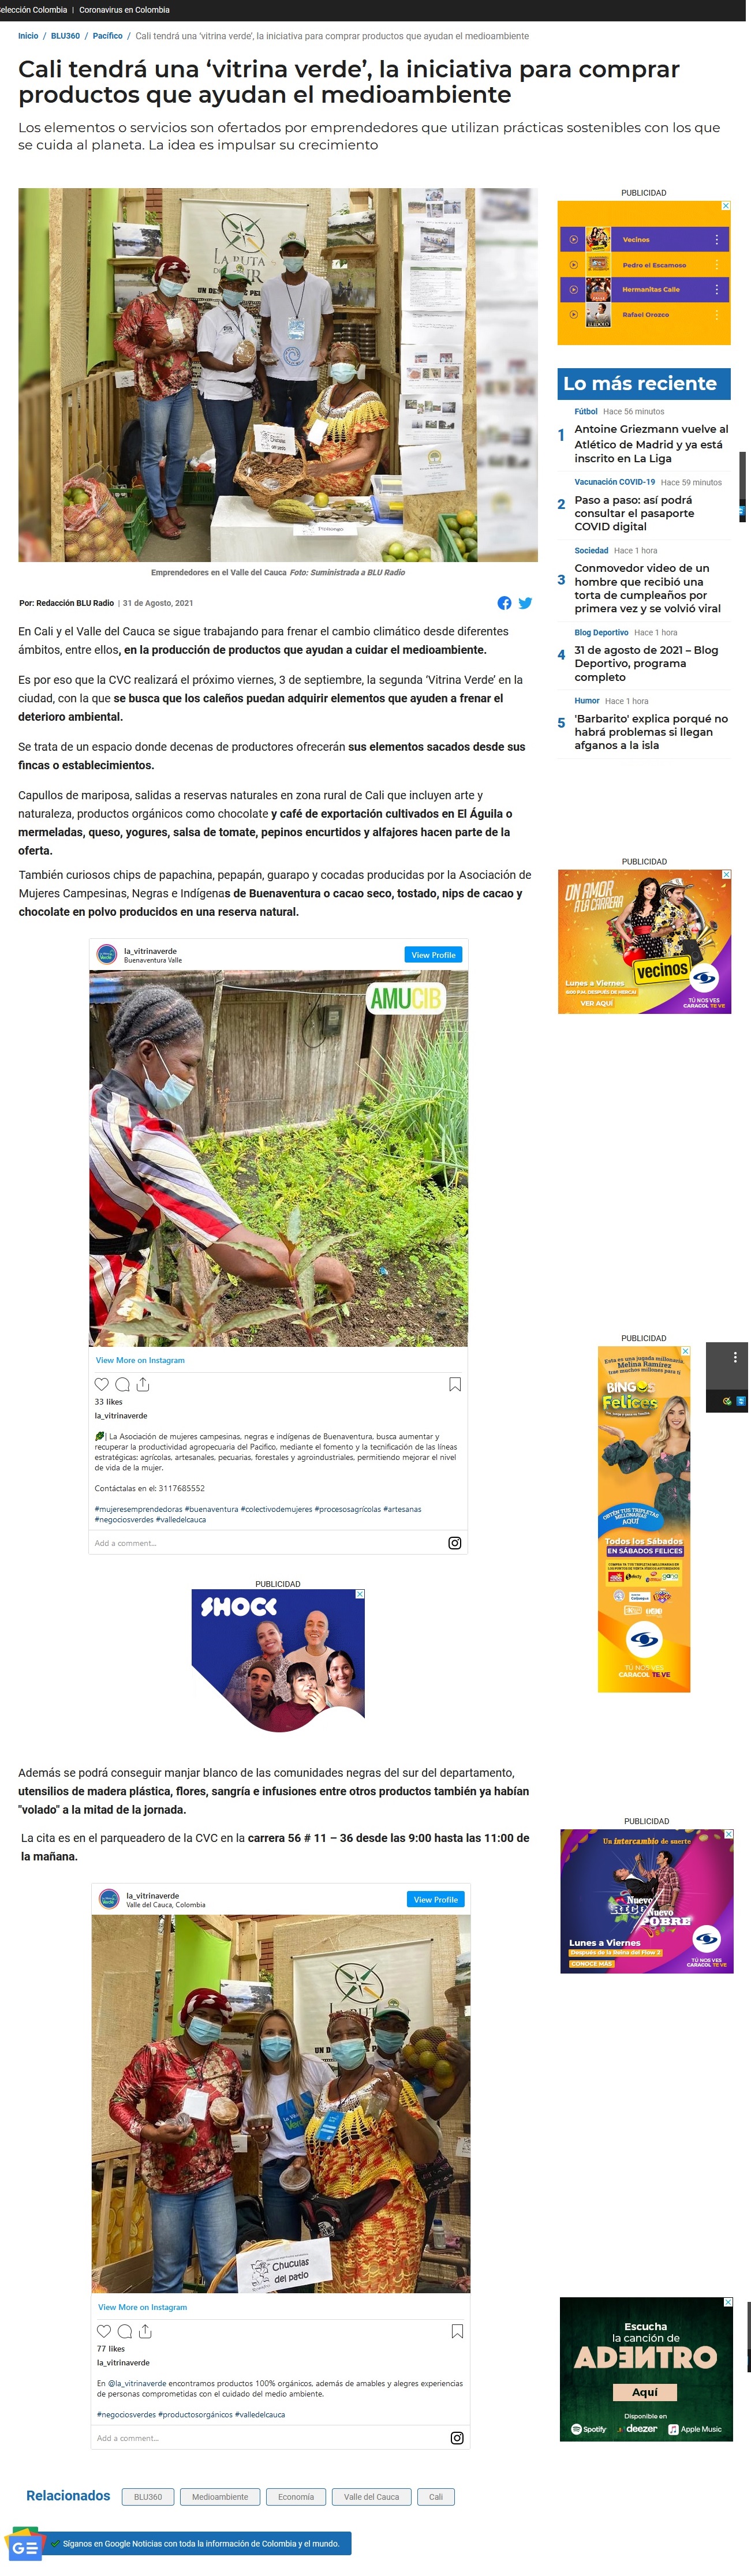Share article via Twitter icon
The height and width of the screenshot is (2576, 751).
[x=525, y=603]
